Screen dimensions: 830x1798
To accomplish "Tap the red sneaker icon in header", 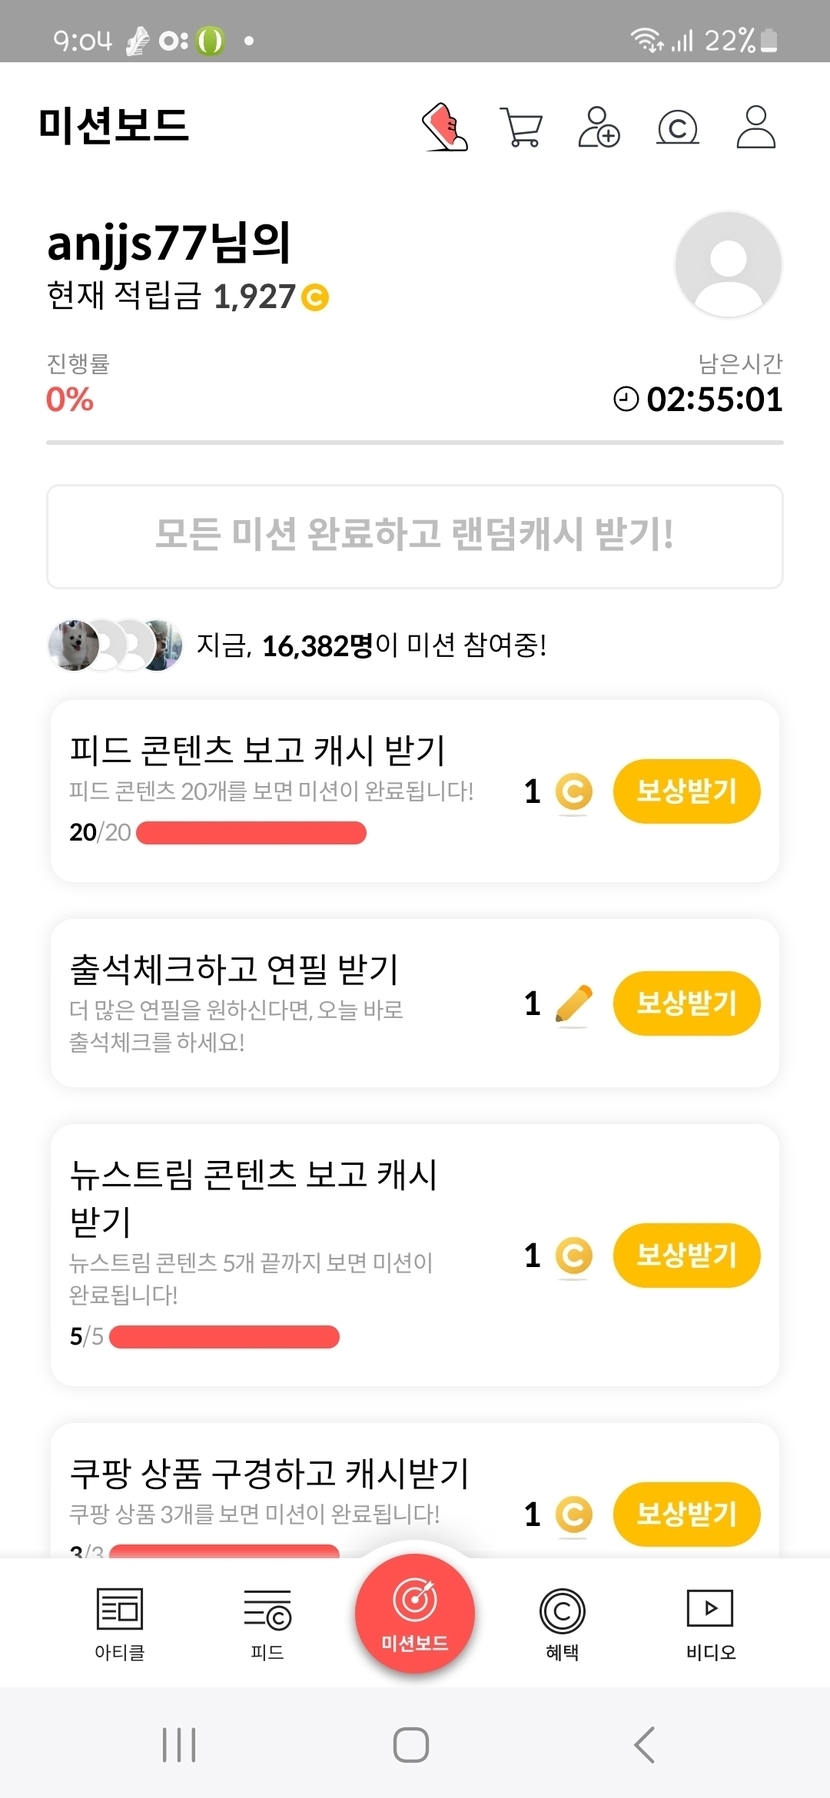I will 445,128.
